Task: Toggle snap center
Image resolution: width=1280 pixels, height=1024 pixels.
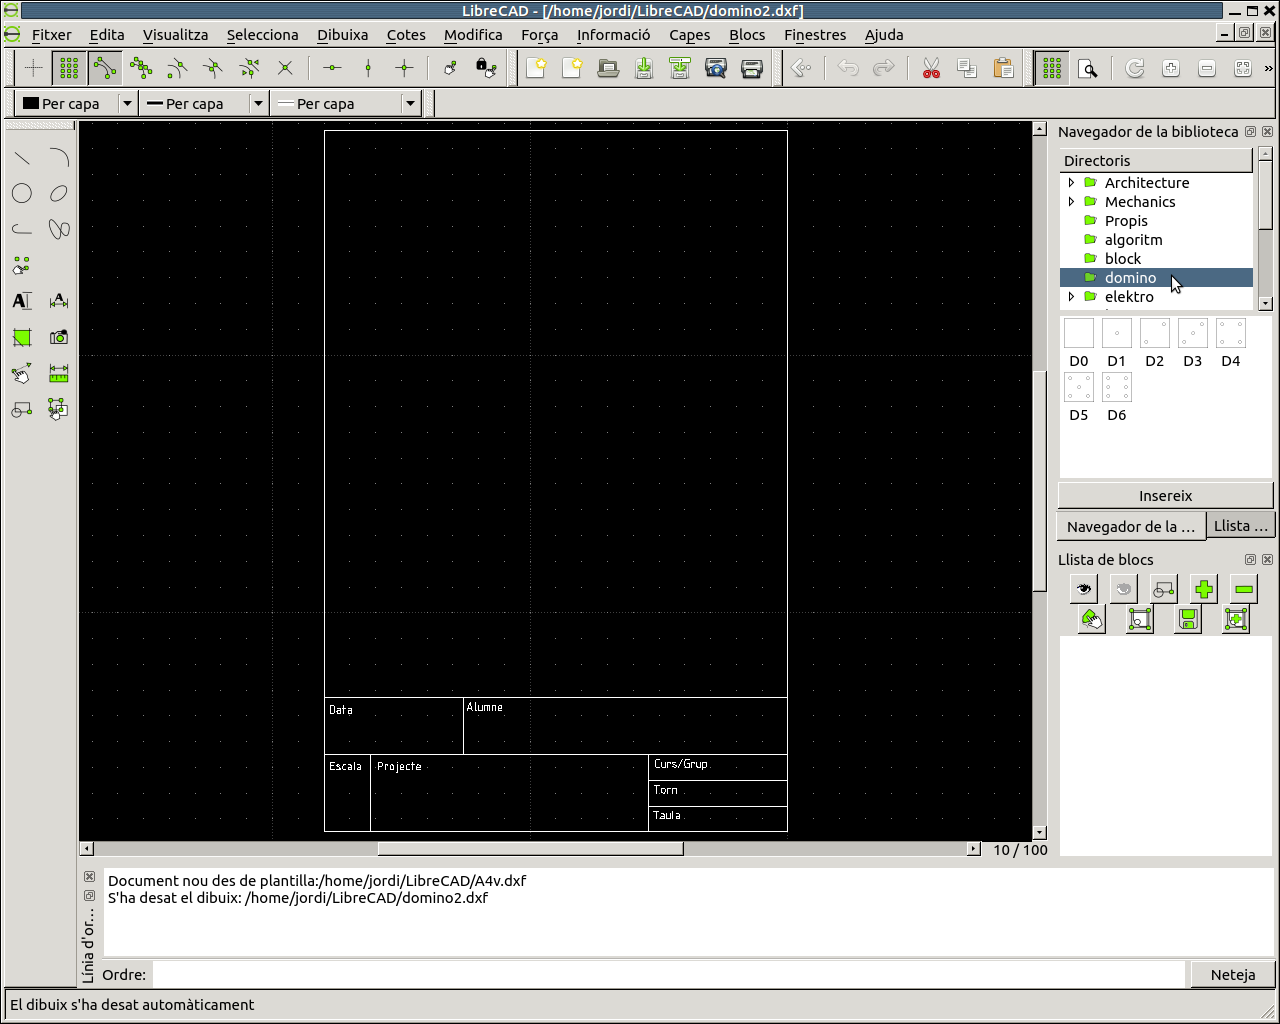Action: [177, 68]
